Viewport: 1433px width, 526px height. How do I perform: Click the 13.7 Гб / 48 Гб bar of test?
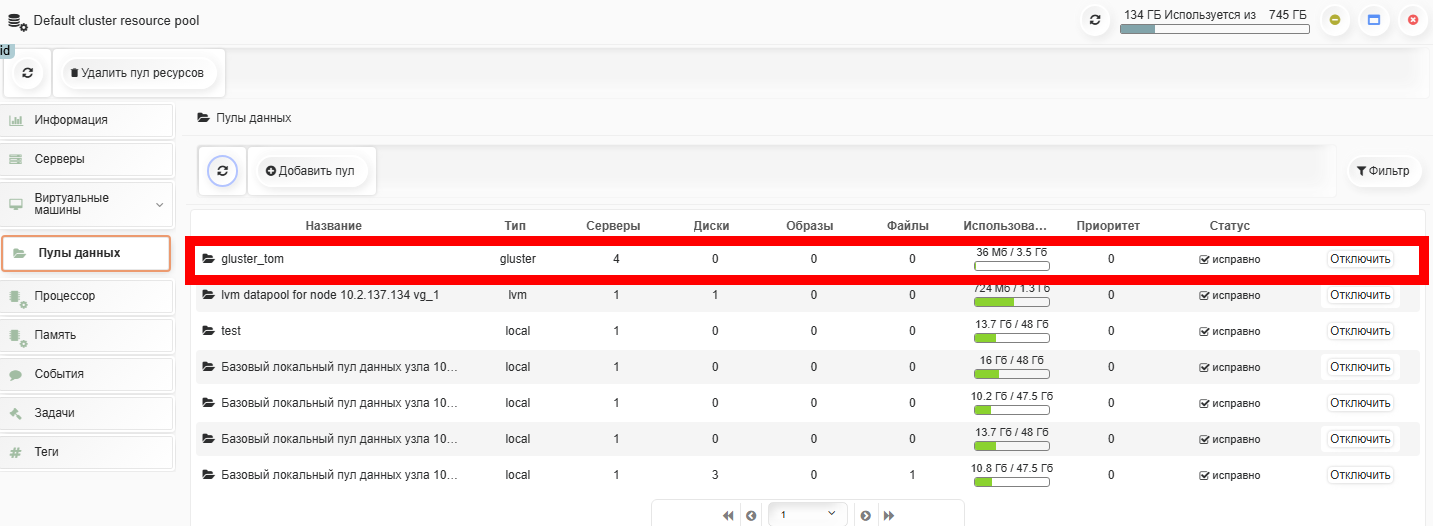coord(1012,338)
